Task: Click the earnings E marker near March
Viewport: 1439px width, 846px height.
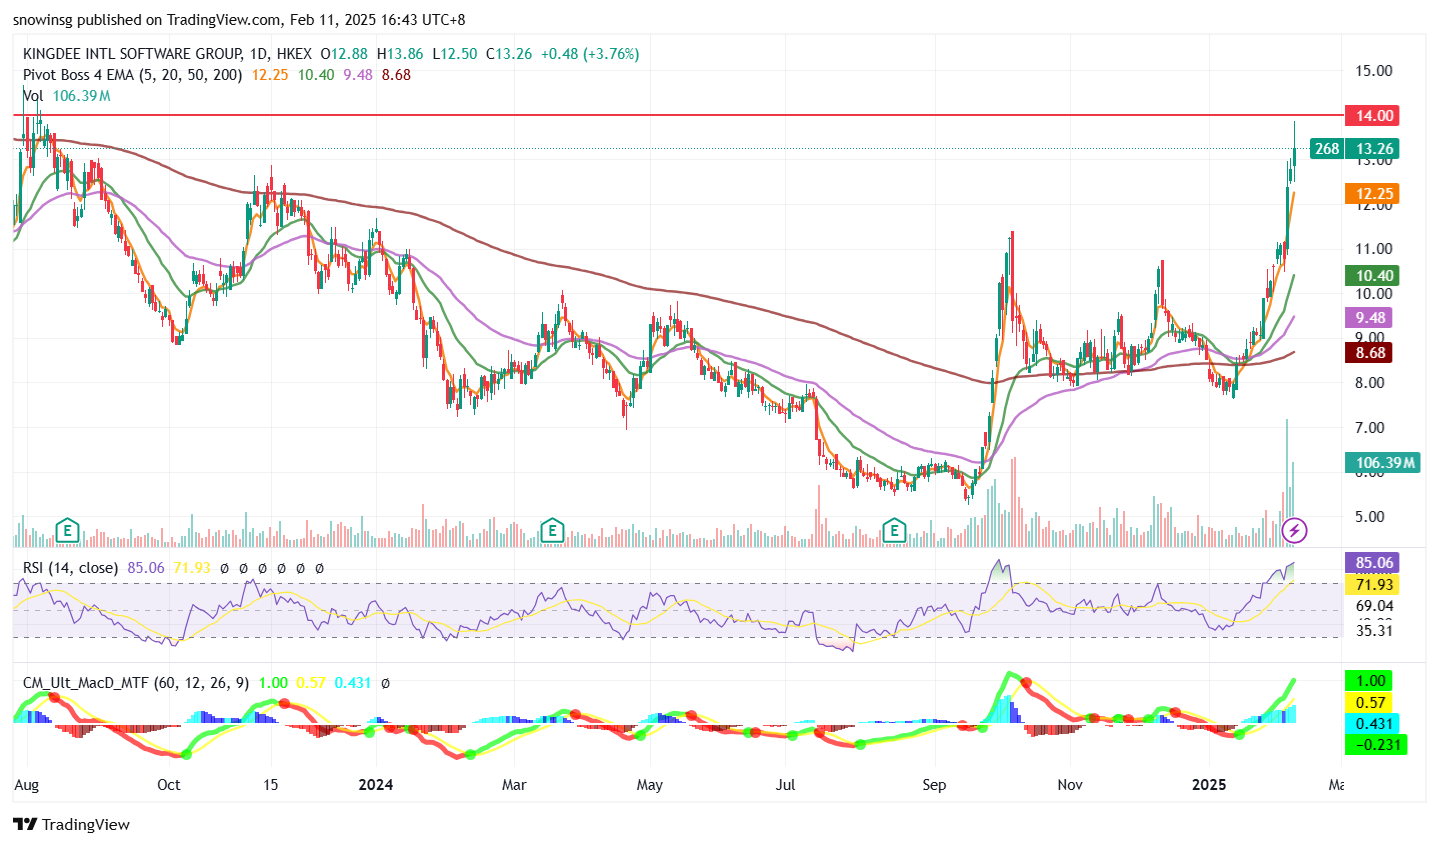Action: tap(552, 530)
